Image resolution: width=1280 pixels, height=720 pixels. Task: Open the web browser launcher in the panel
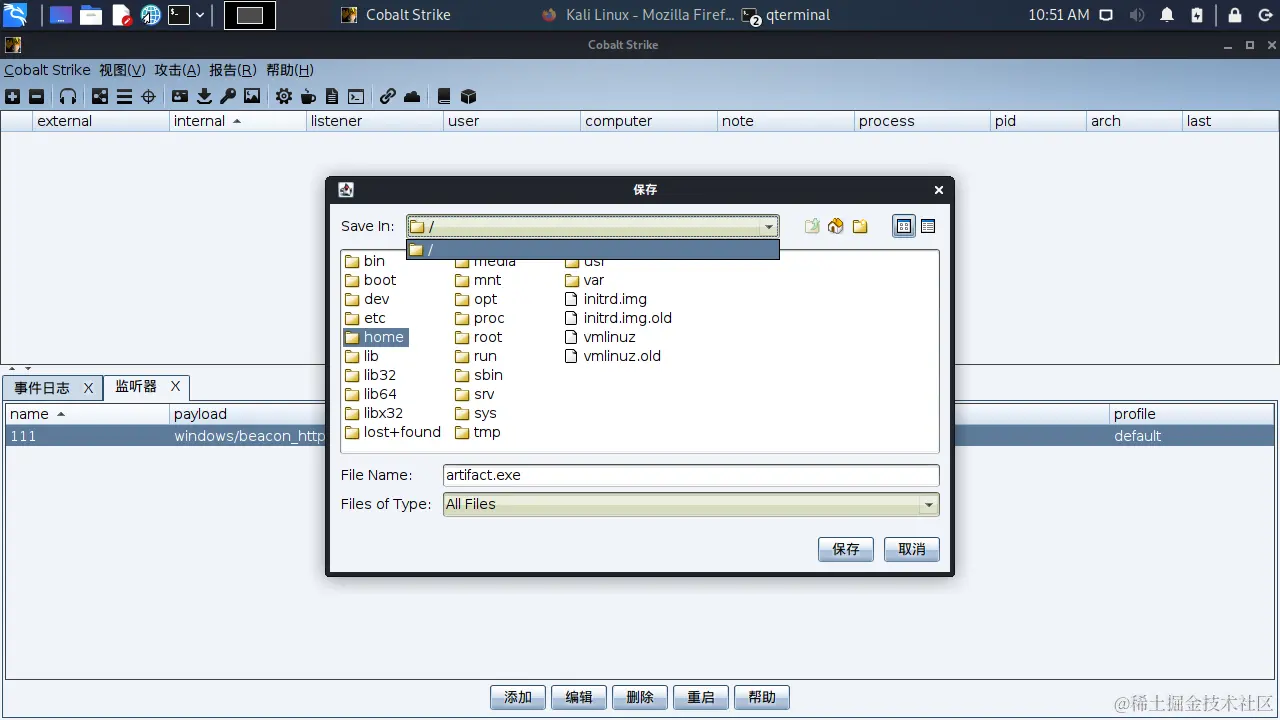click(151, 15)
